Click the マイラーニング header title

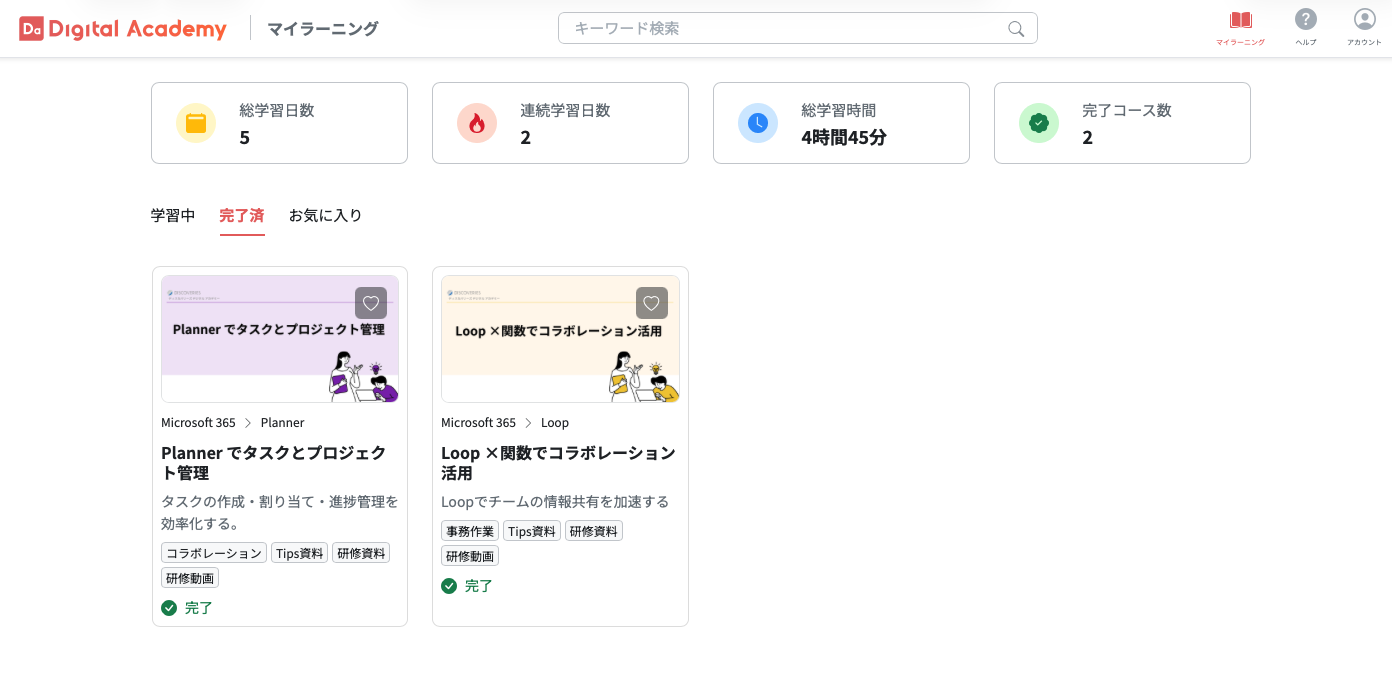tap(323, 29)
